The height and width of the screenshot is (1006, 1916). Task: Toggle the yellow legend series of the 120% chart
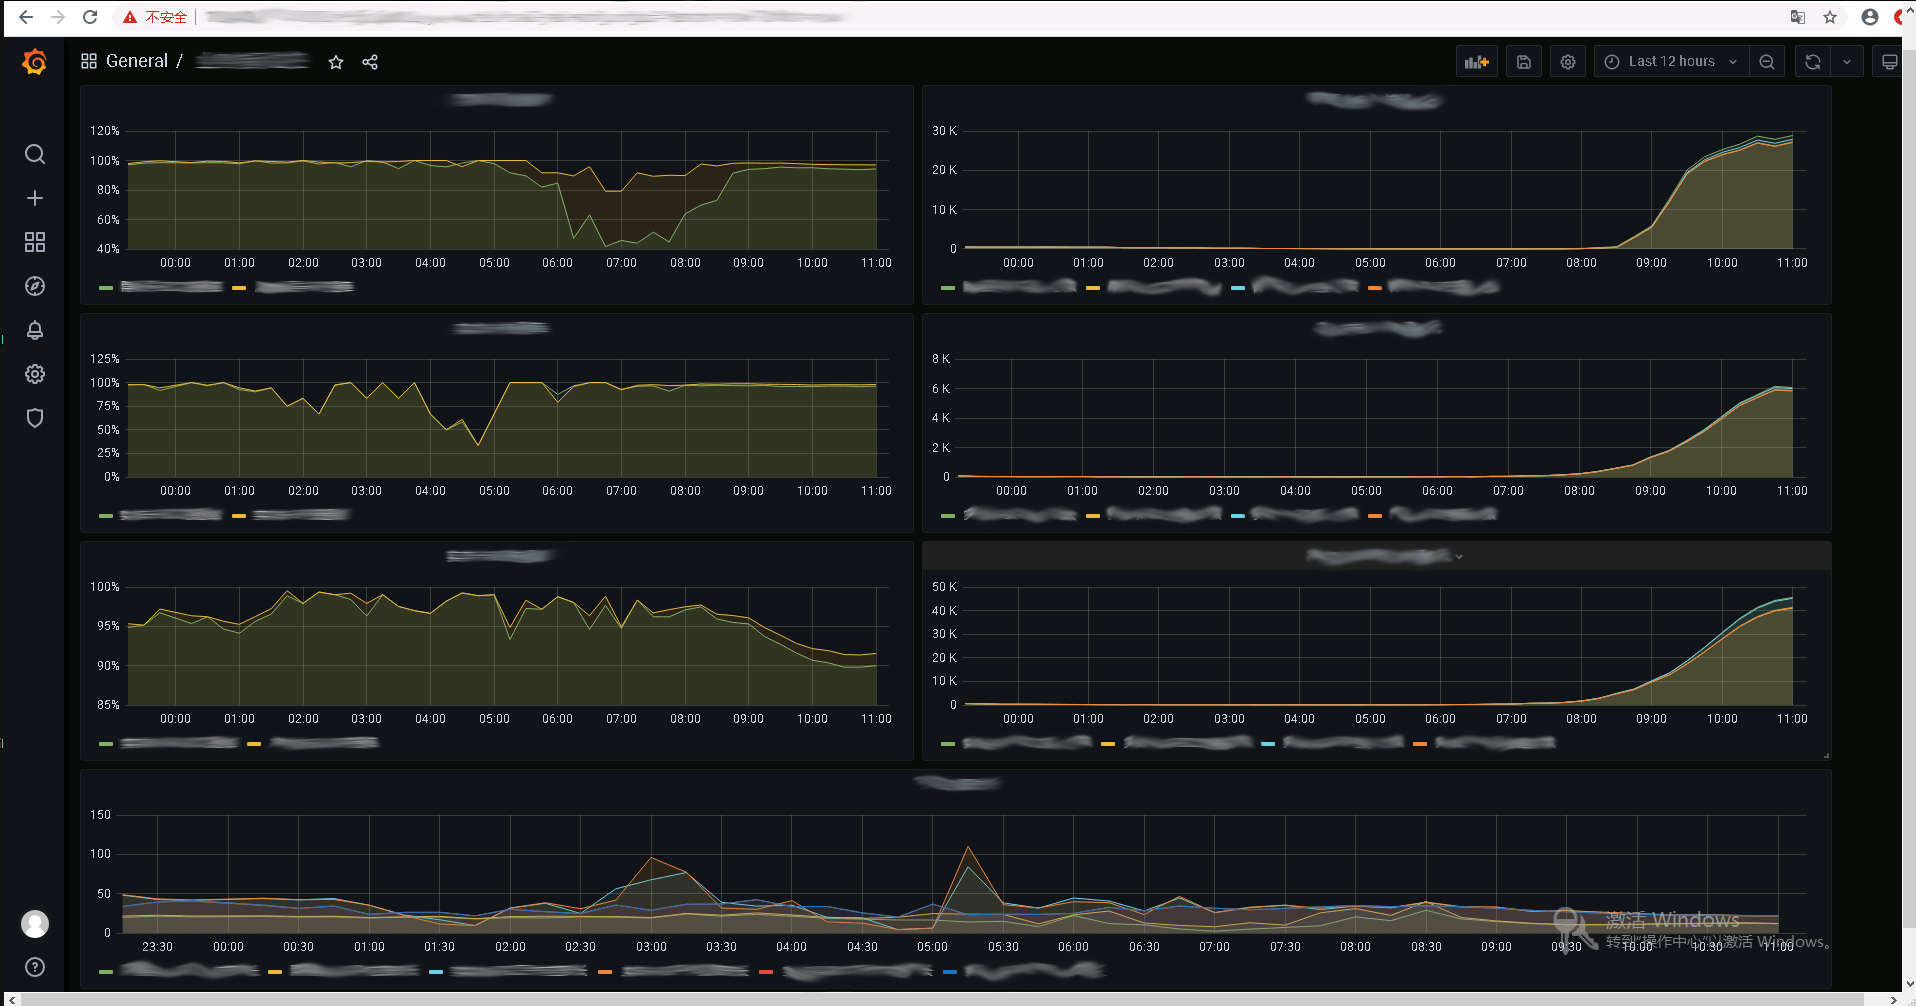[x=293, y=287]
